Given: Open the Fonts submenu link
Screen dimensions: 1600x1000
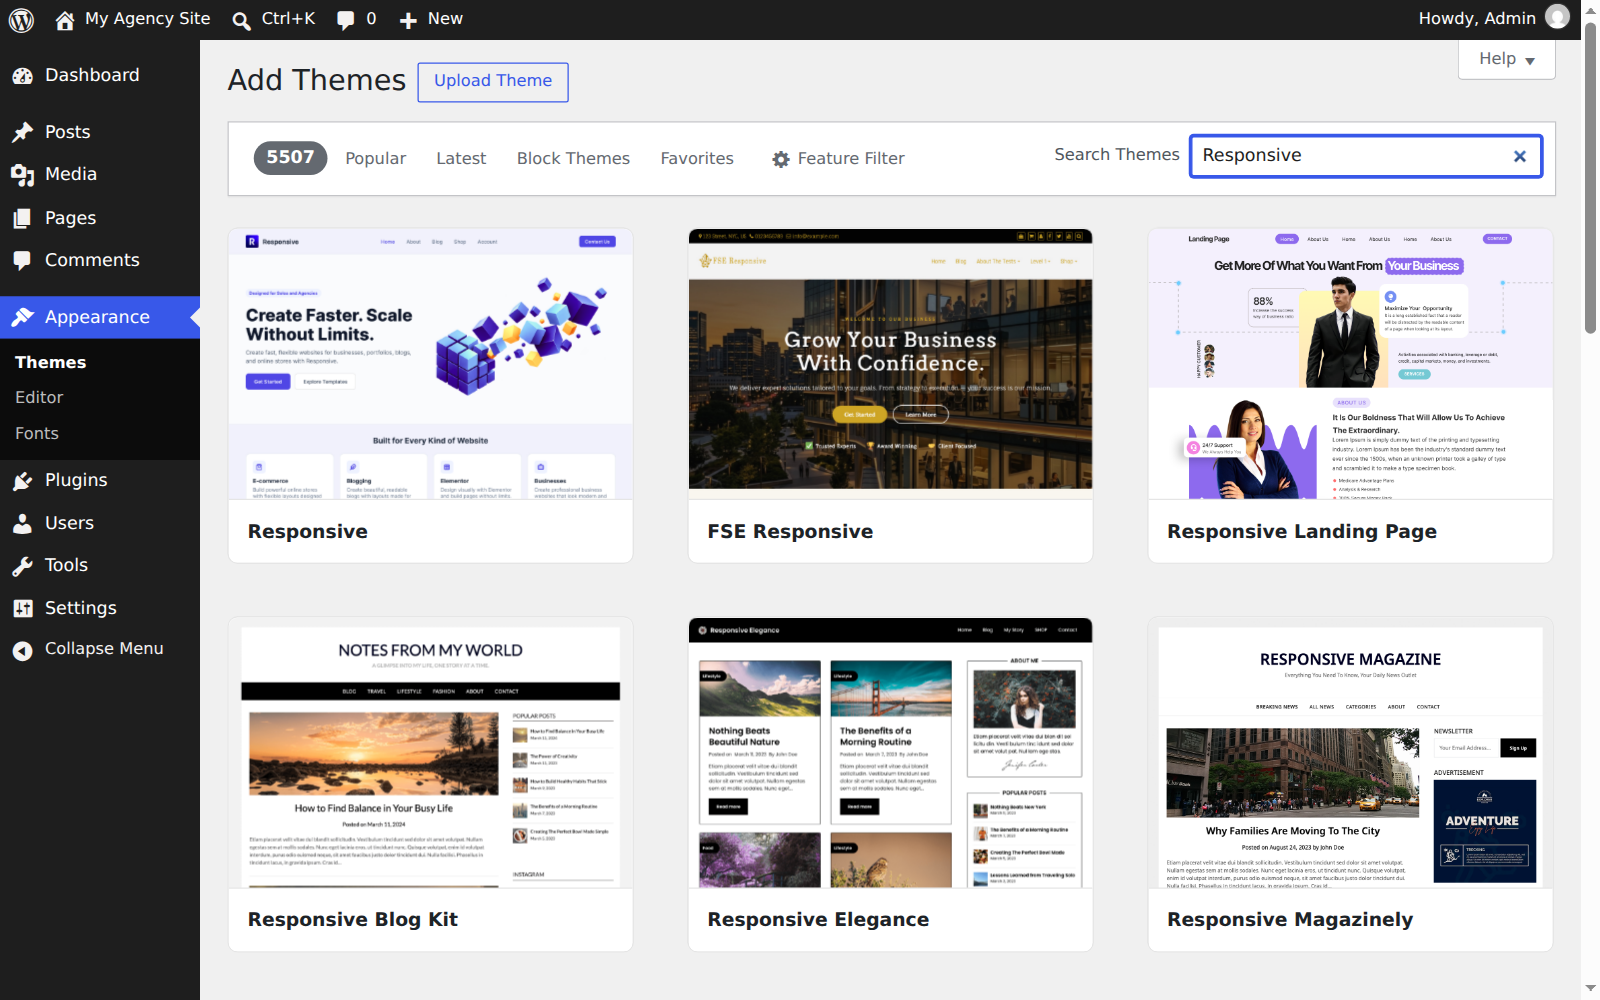Looking at the screenshot, I should pyautogui.click(x=37, y=433).
